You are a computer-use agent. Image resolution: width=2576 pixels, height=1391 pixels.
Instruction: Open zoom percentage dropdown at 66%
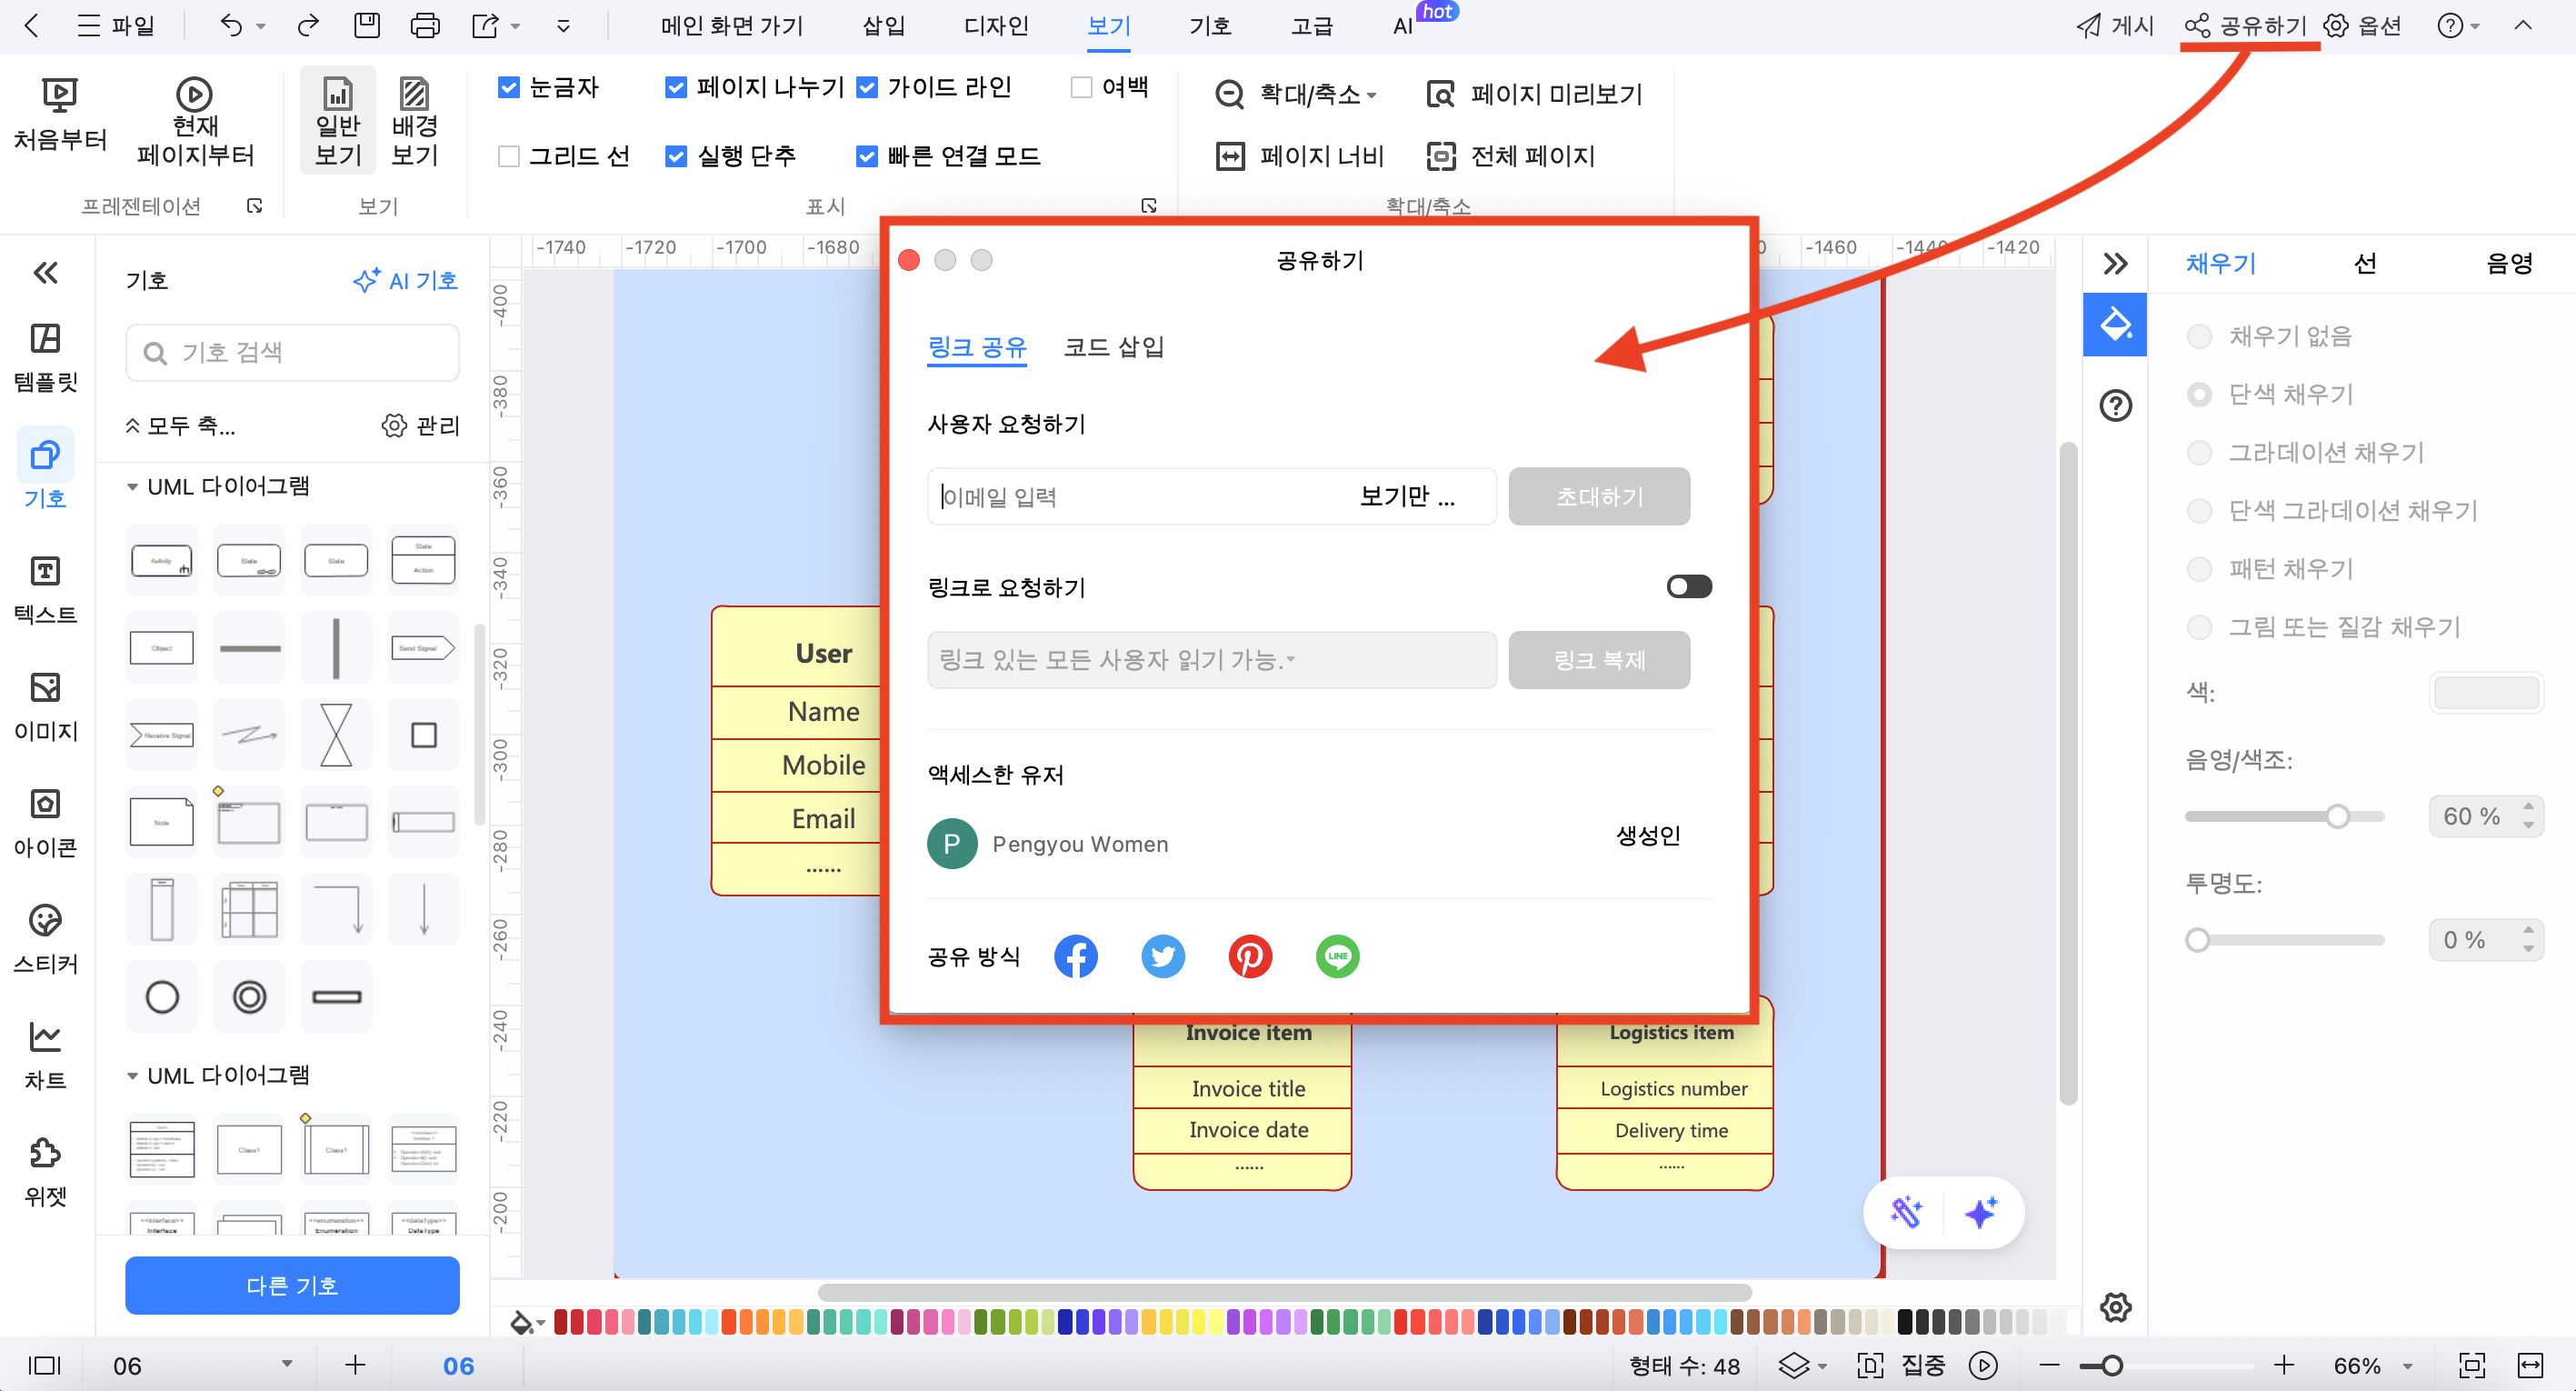click(2408, 1366)
